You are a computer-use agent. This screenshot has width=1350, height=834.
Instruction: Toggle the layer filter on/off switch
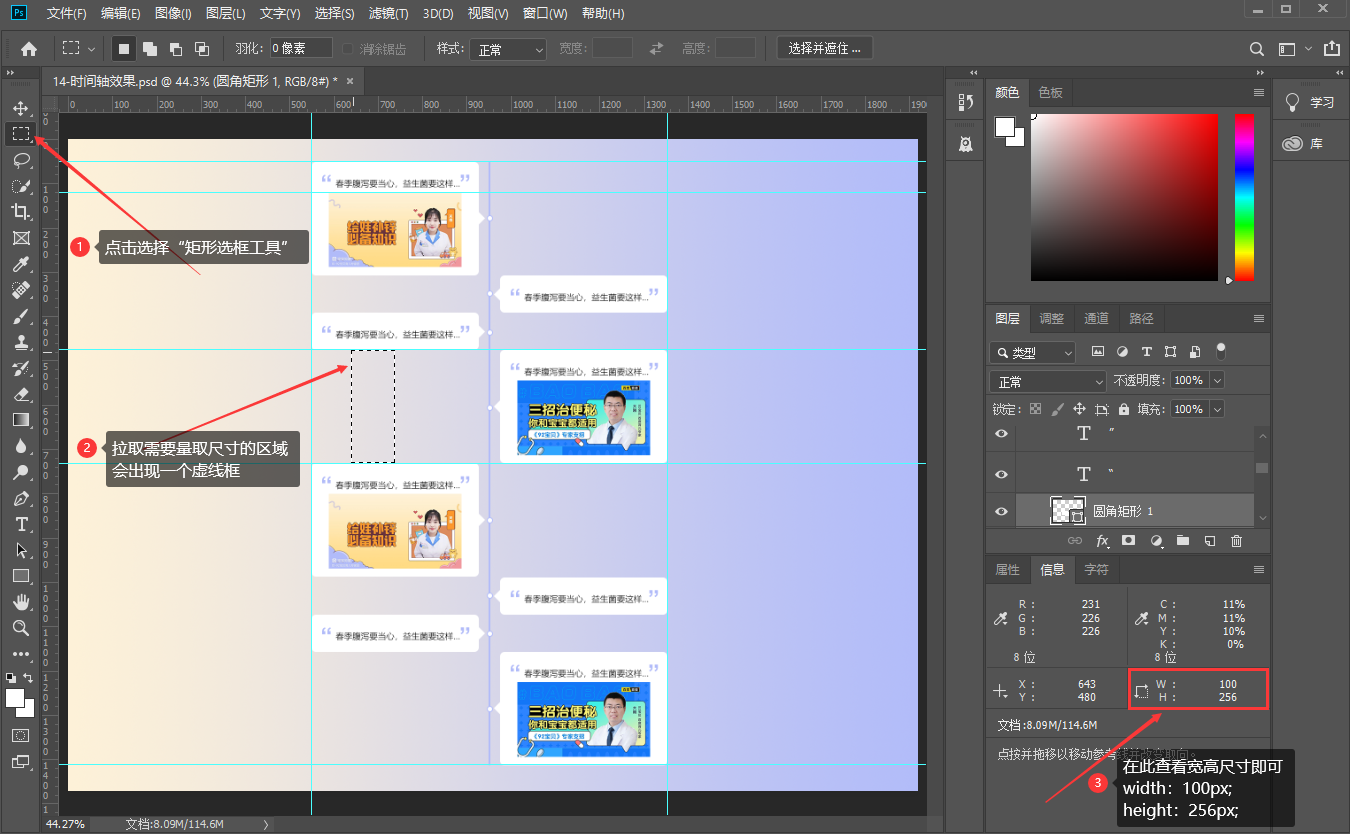[x=1220, y=351]
